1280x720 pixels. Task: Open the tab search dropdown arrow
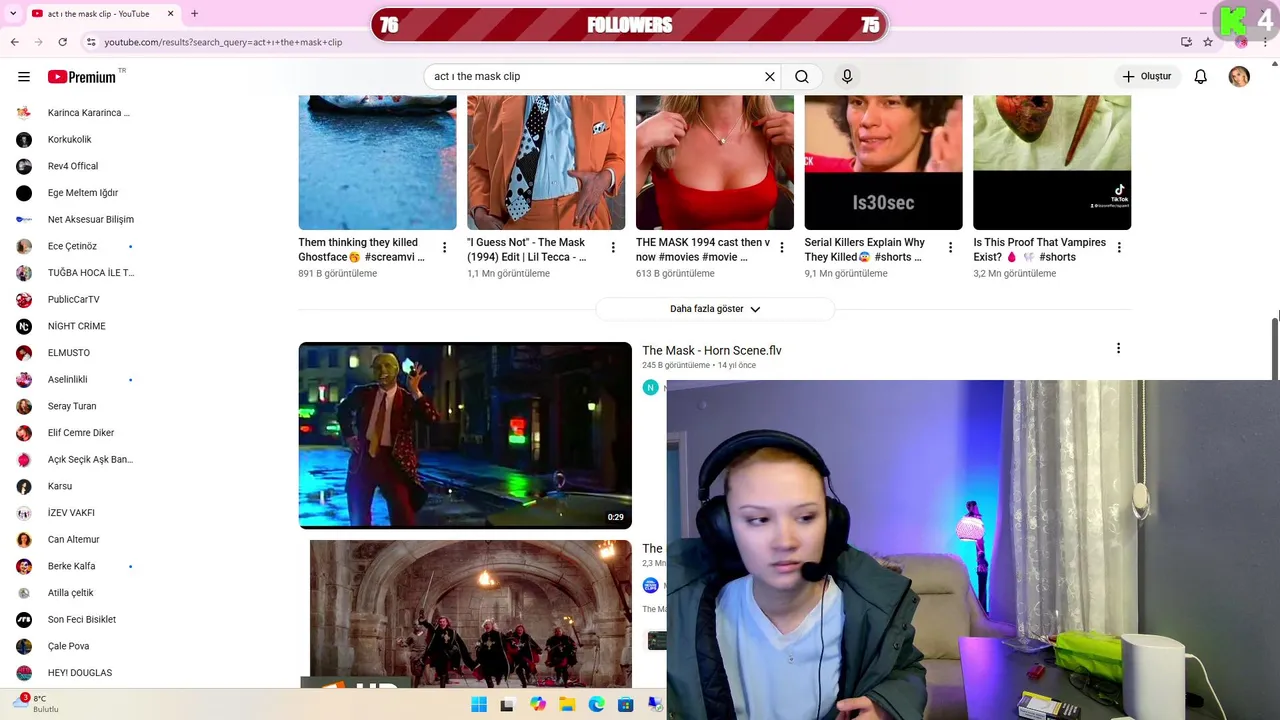(x=13, y=14)
